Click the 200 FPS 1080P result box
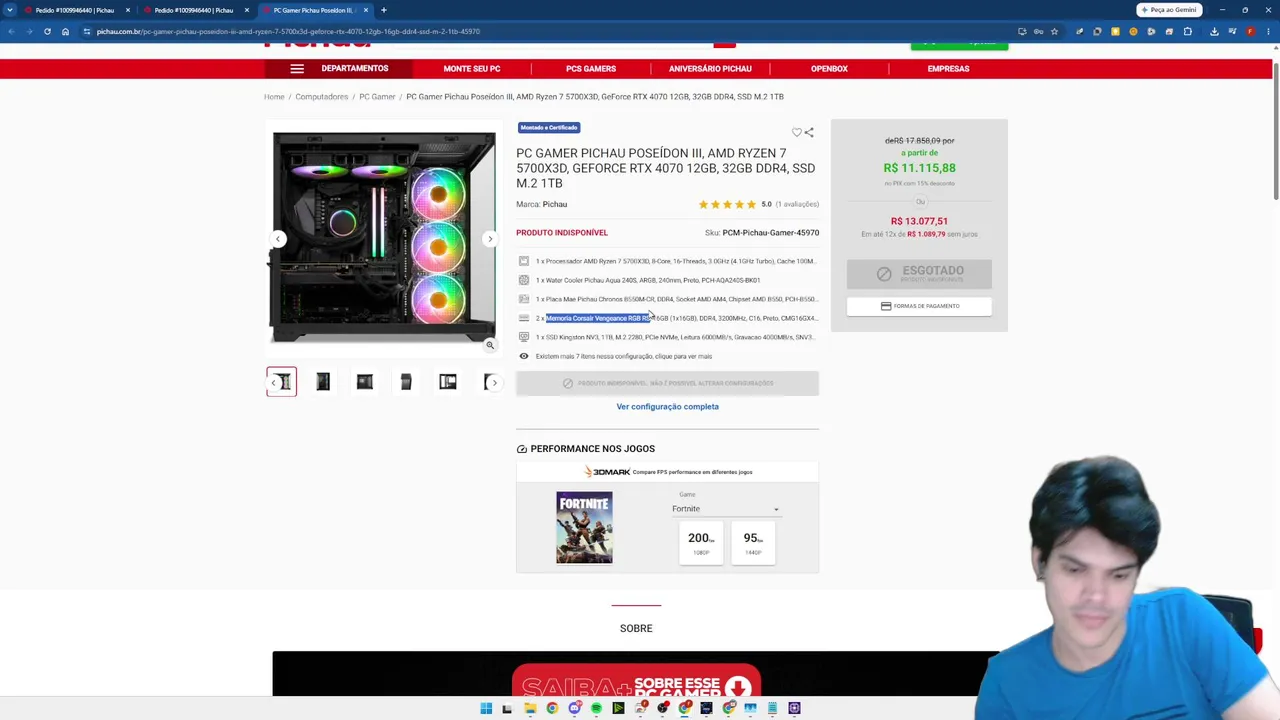Screen dimensions: 1280x720 click(x=701, y=542)
